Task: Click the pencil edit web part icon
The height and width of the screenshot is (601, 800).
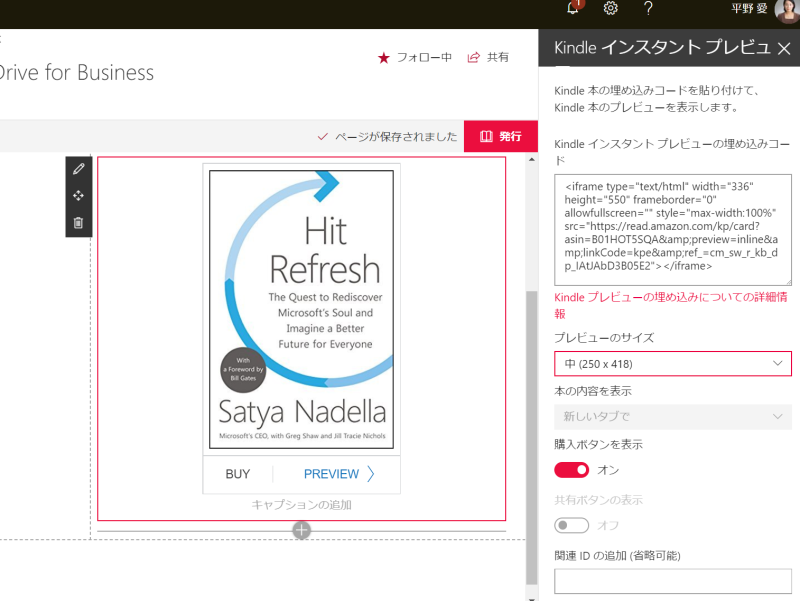Action: tap(79, 169)
